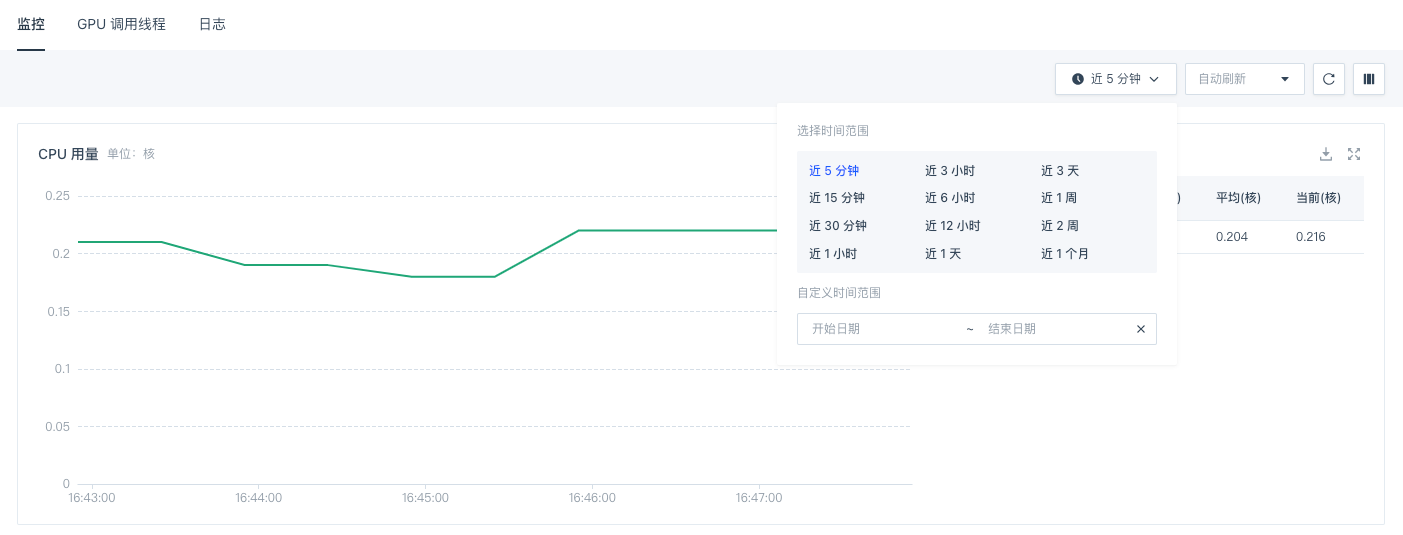Select 近 1 小时 option
The width and height of the screenshot is (1403, 535).
tap(833, 254)
